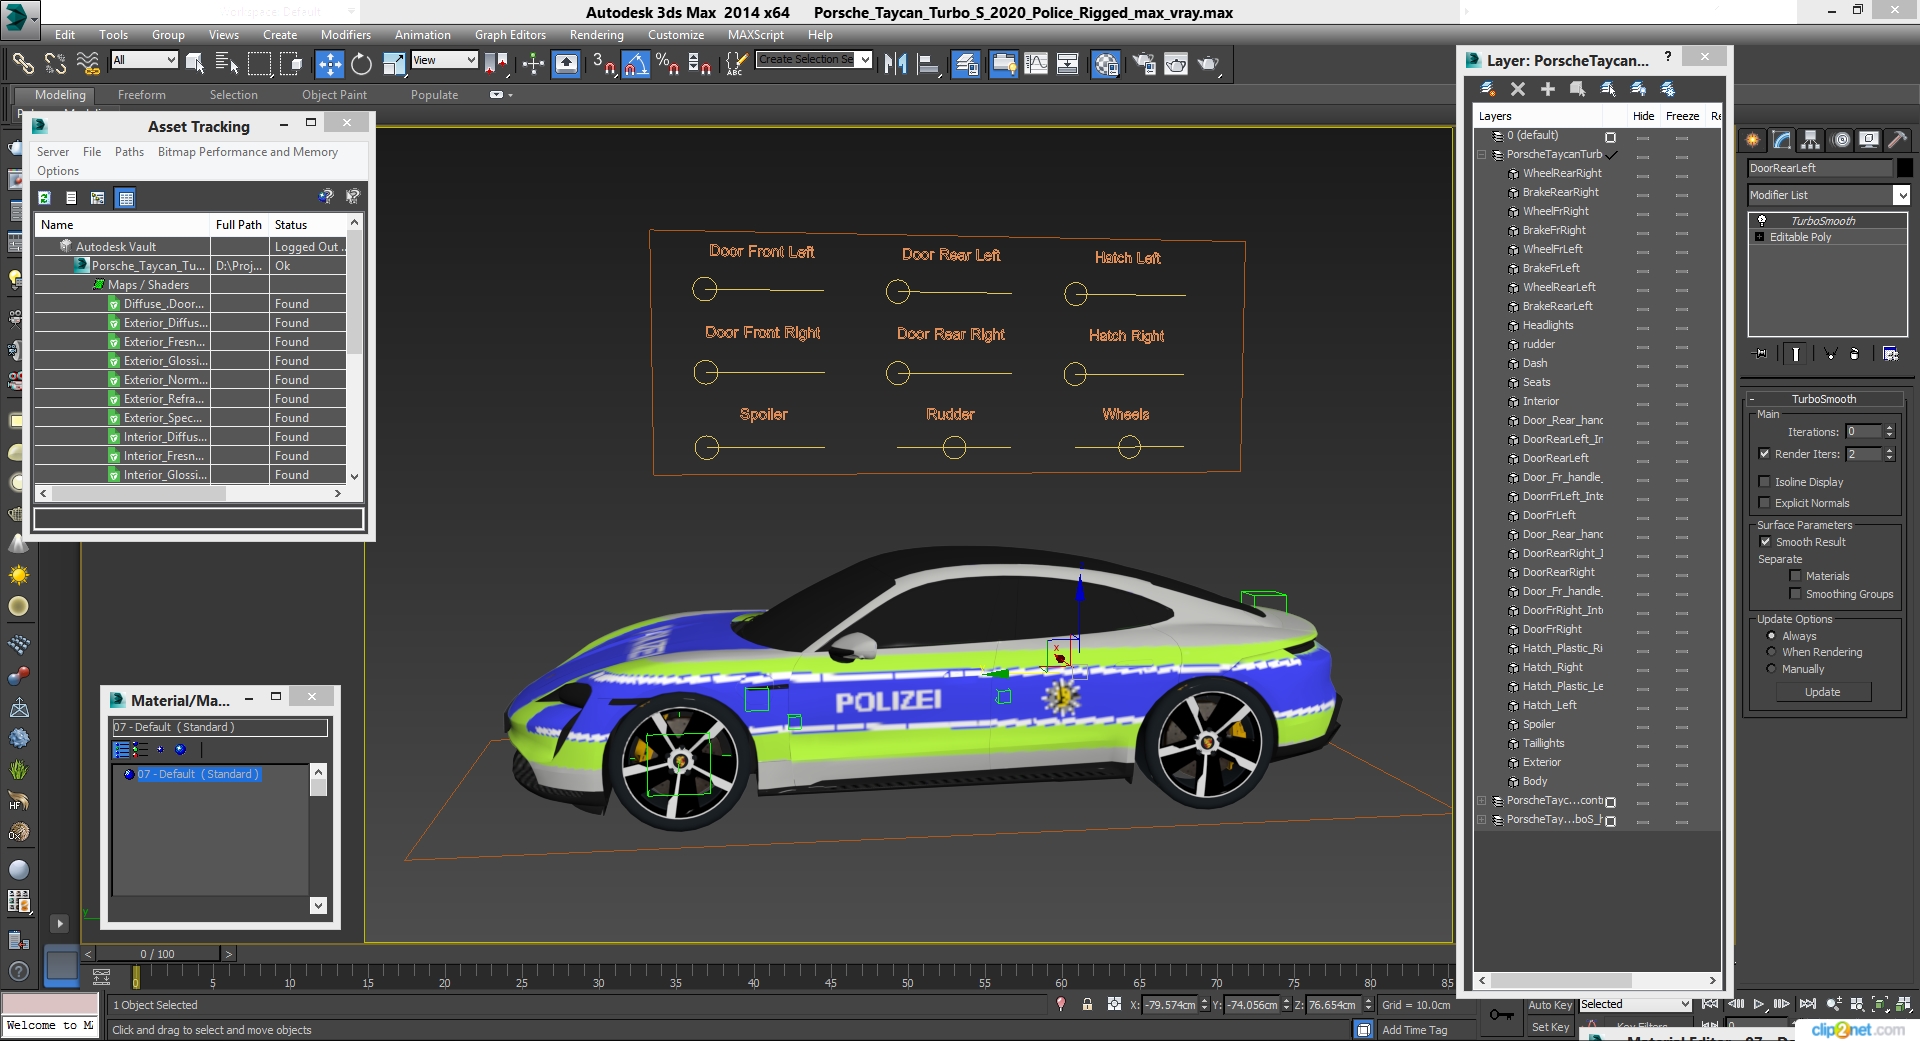Toggle Smooth Result checkbox

pos(1765,542)
